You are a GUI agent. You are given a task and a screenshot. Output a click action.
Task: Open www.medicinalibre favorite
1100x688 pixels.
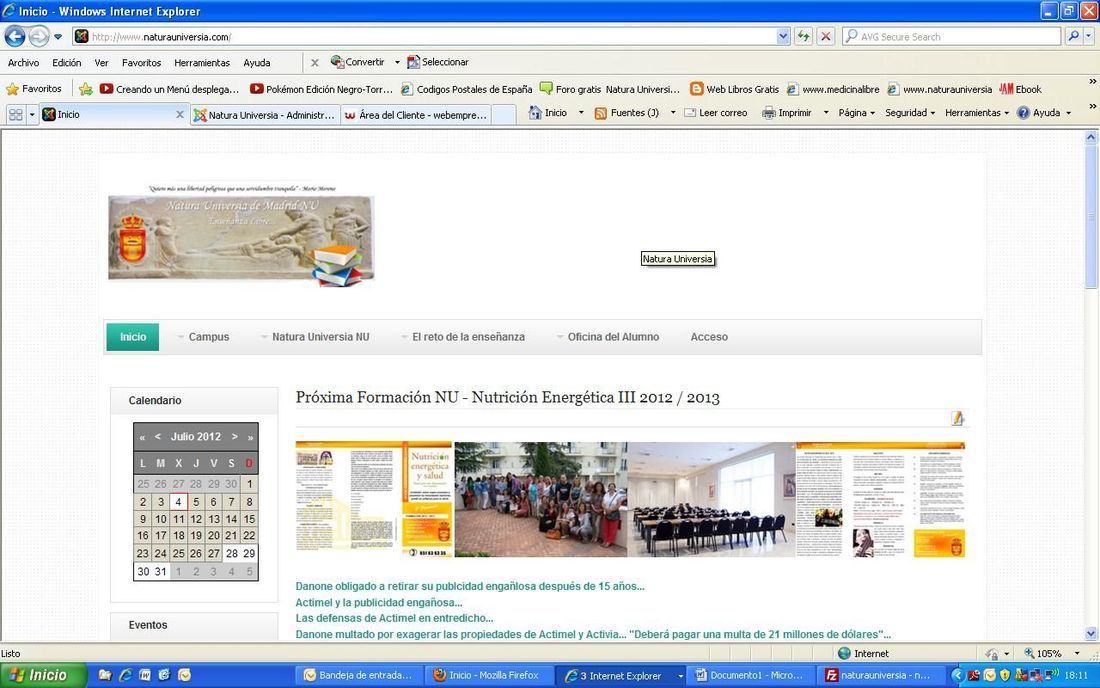pos(833,89)
